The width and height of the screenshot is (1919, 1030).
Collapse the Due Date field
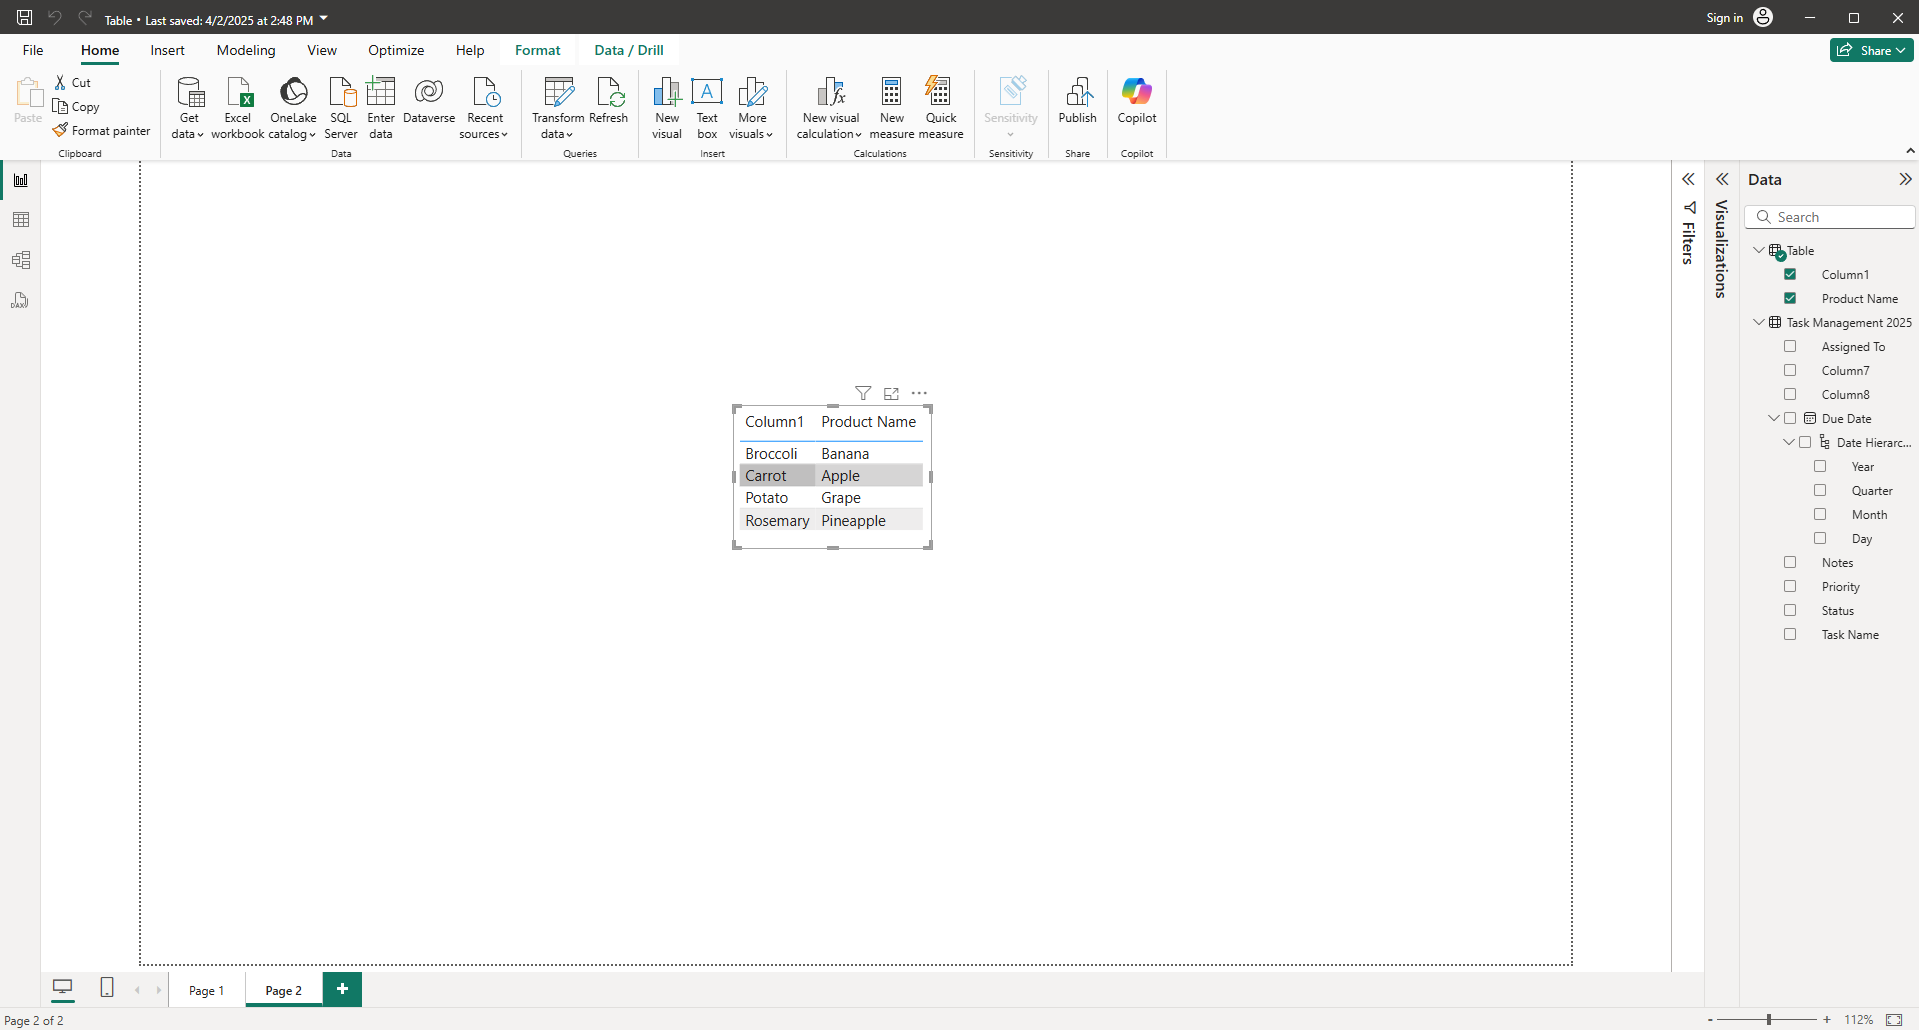coord(1774,418)
